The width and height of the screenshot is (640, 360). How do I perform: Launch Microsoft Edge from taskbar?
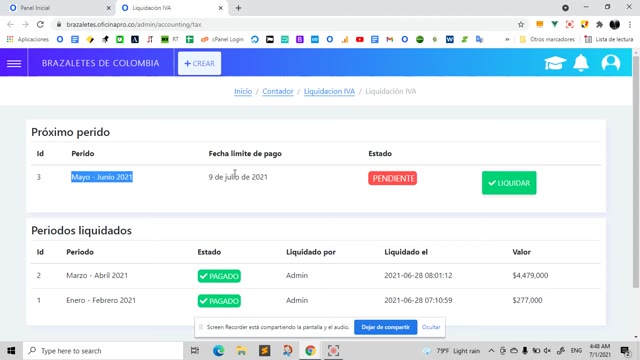(x=218, y=351)
